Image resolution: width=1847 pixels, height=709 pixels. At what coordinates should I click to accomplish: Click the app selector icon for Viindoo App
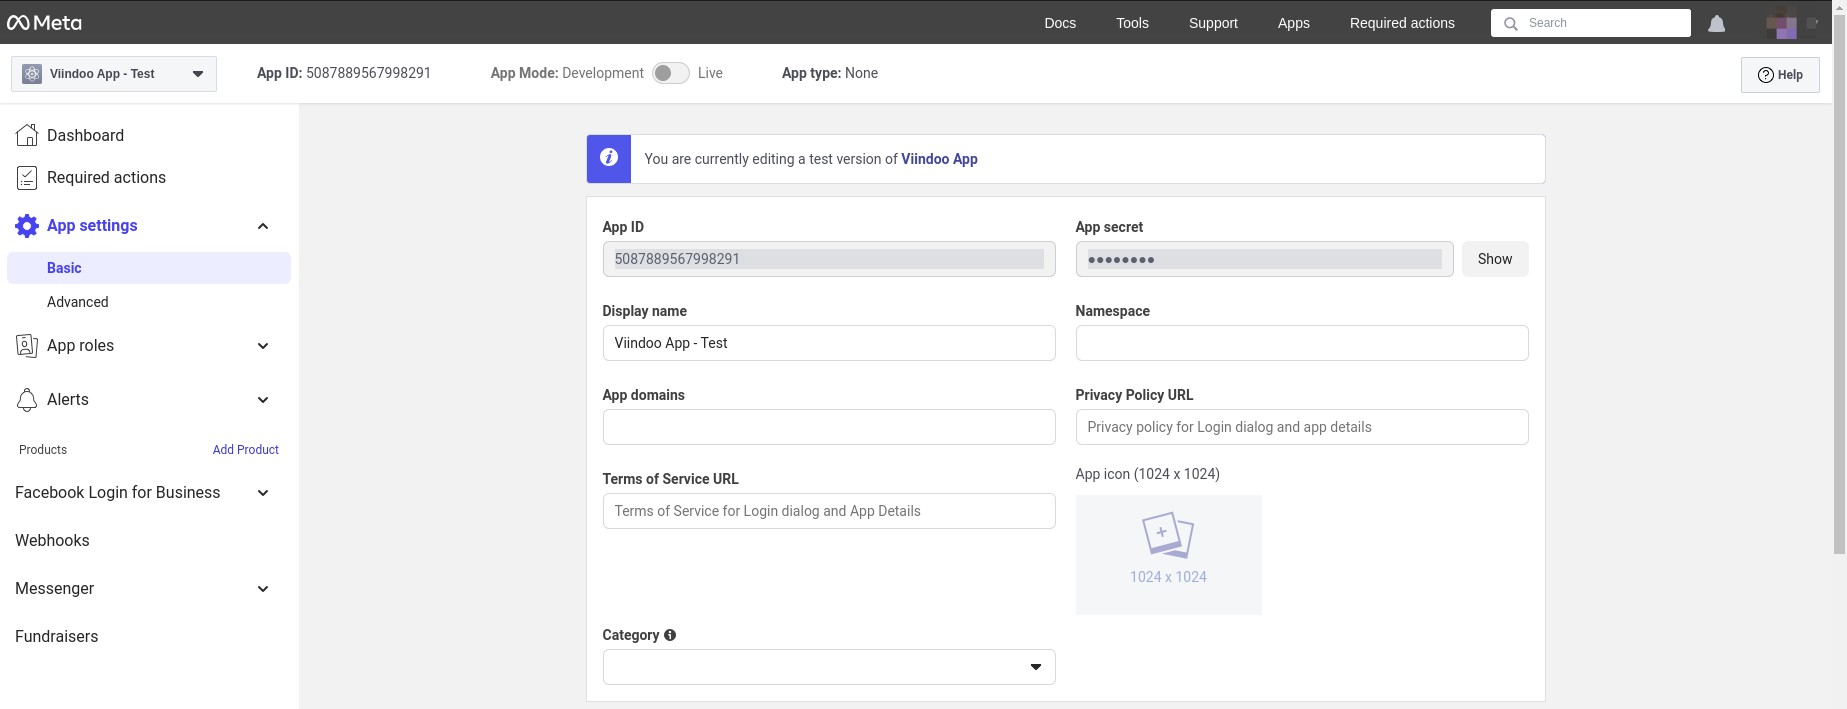point(32,74)
